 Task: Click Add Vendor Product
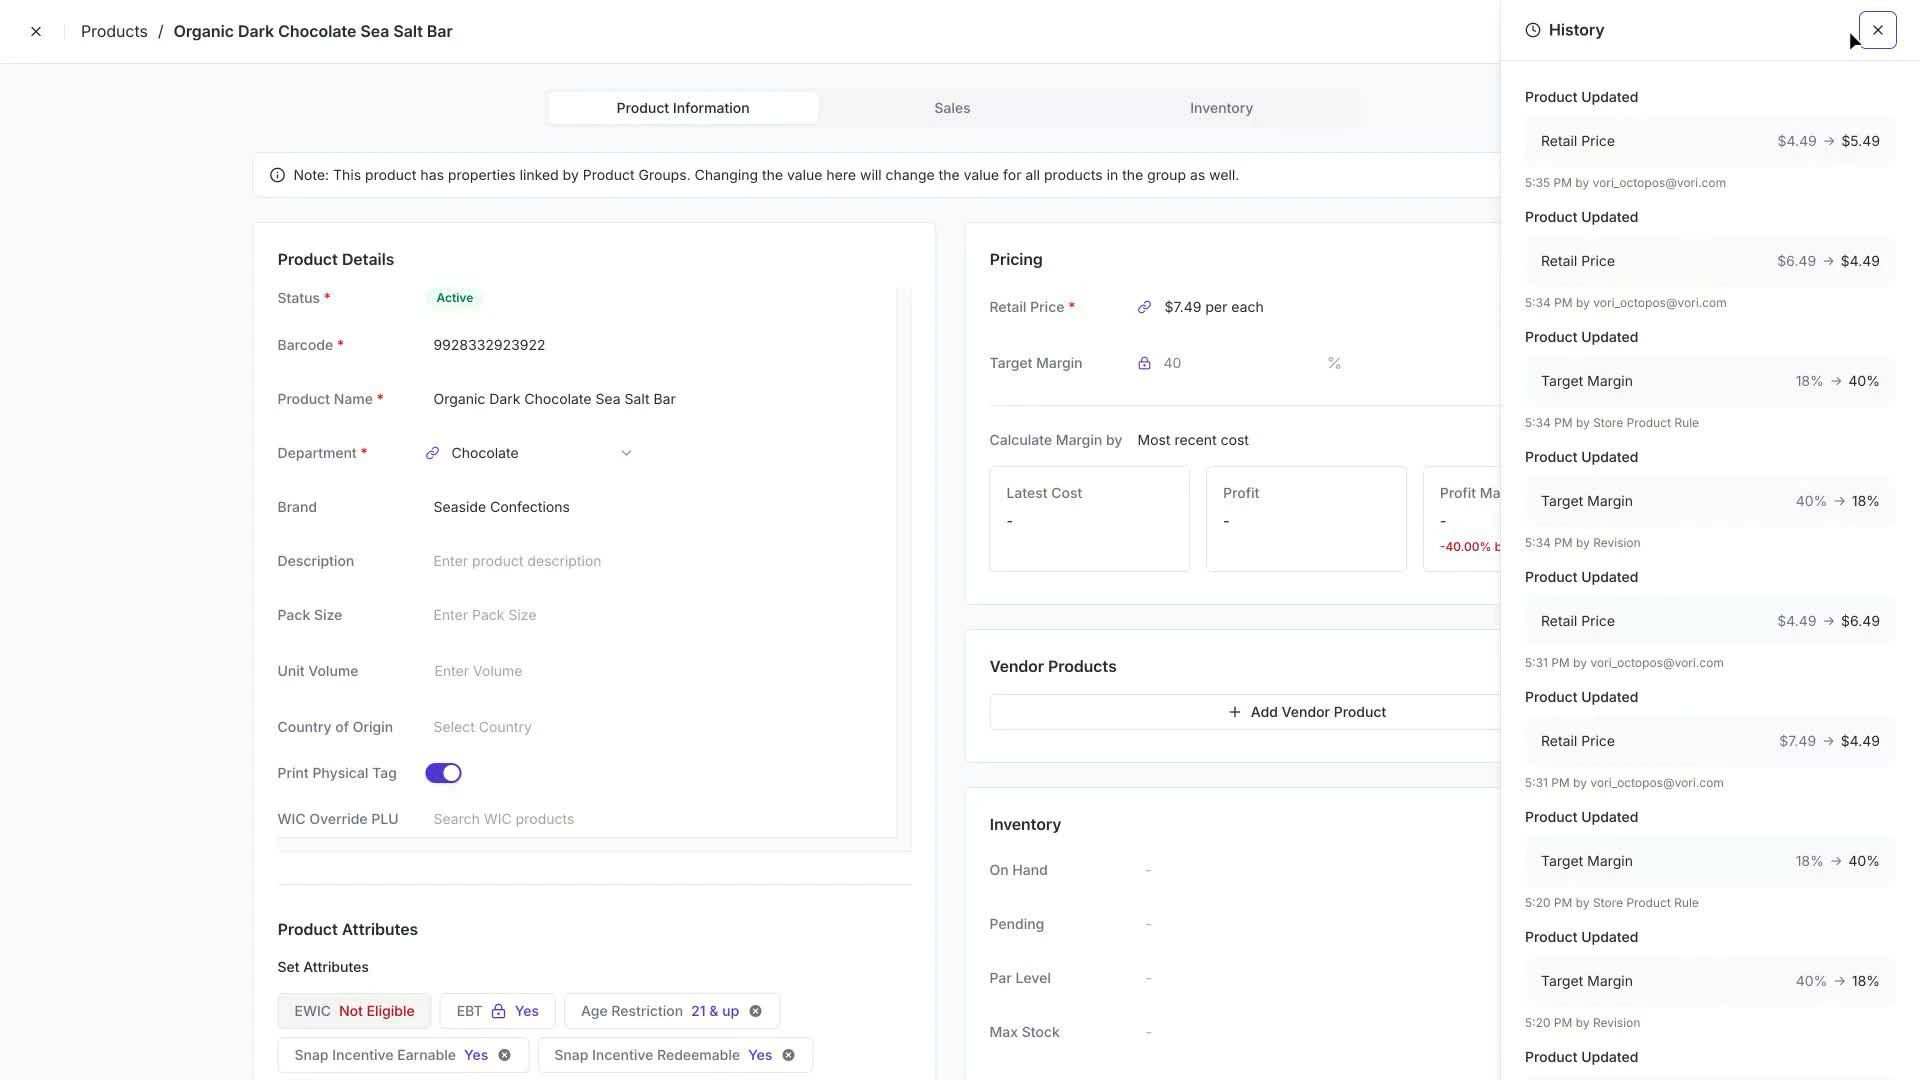[1307, 711]
